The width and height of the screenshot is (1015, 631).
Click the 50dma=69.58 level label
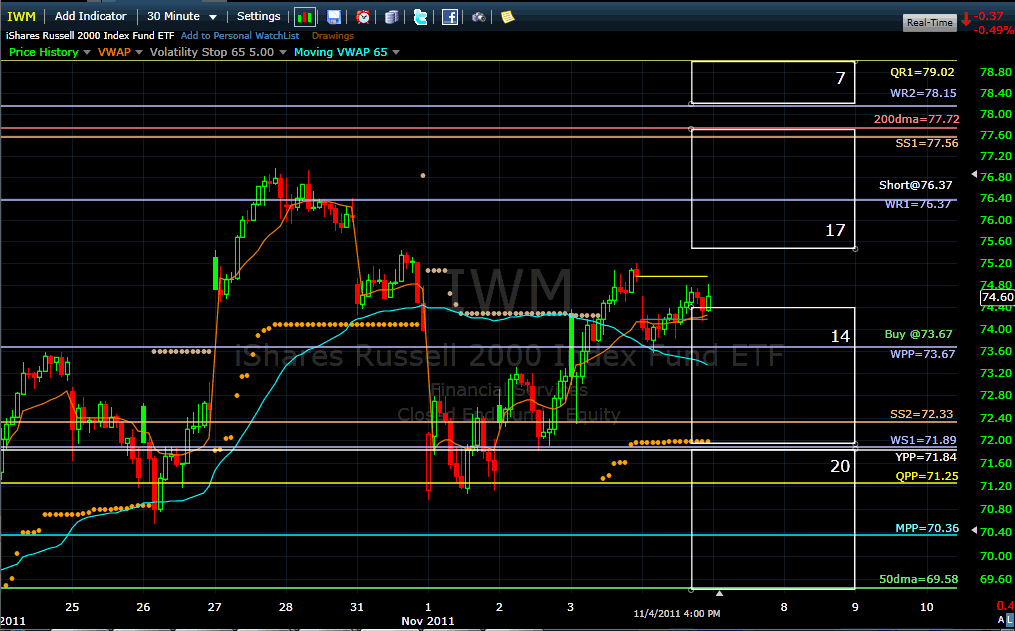tap(919, 579)
